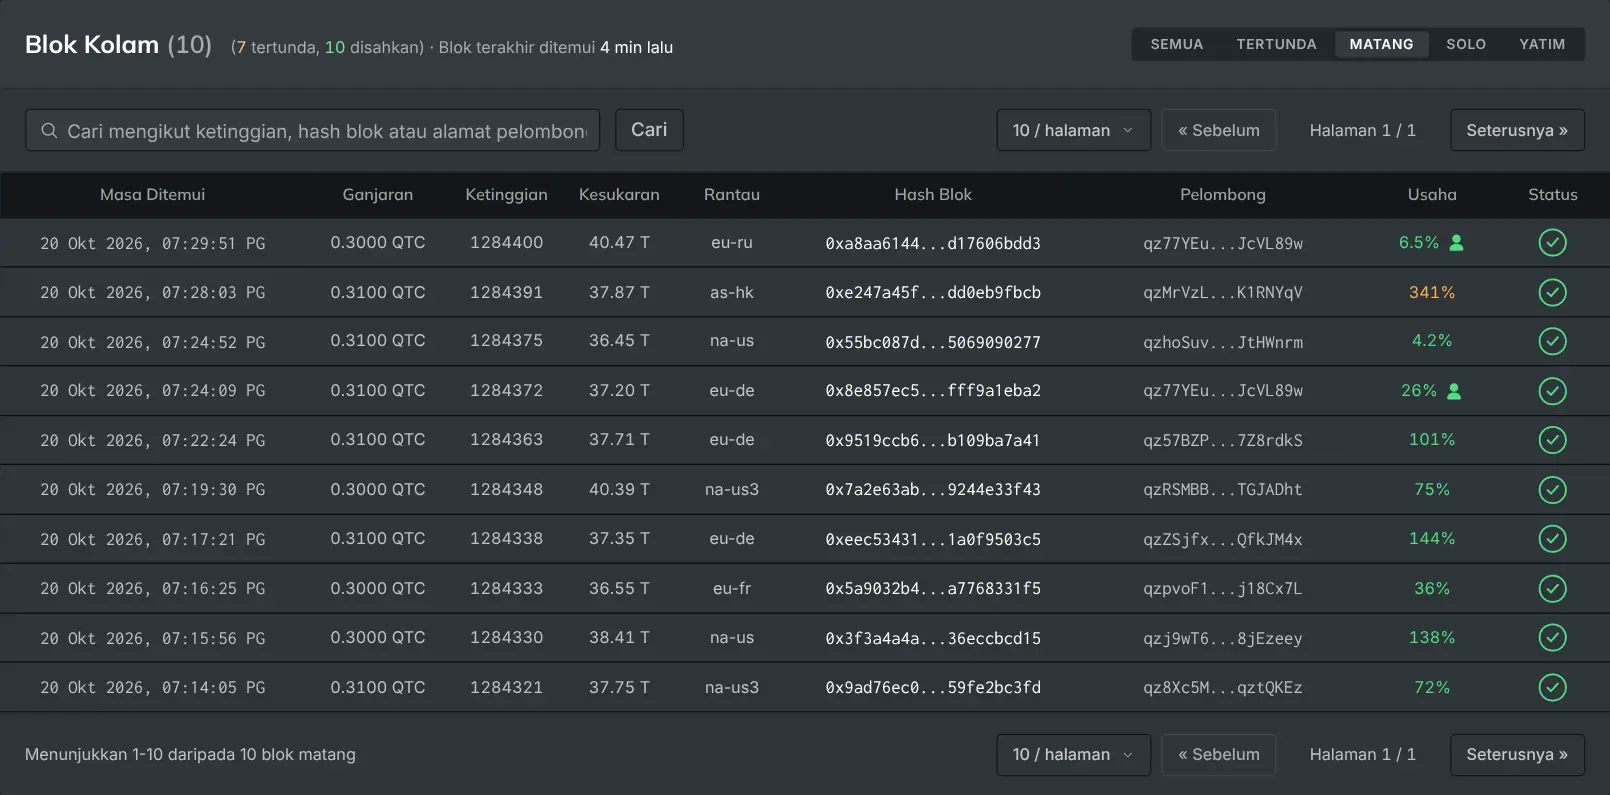Click the bottom « Sebelum button
The image size is (1610, 795).
click(1218, 754)
